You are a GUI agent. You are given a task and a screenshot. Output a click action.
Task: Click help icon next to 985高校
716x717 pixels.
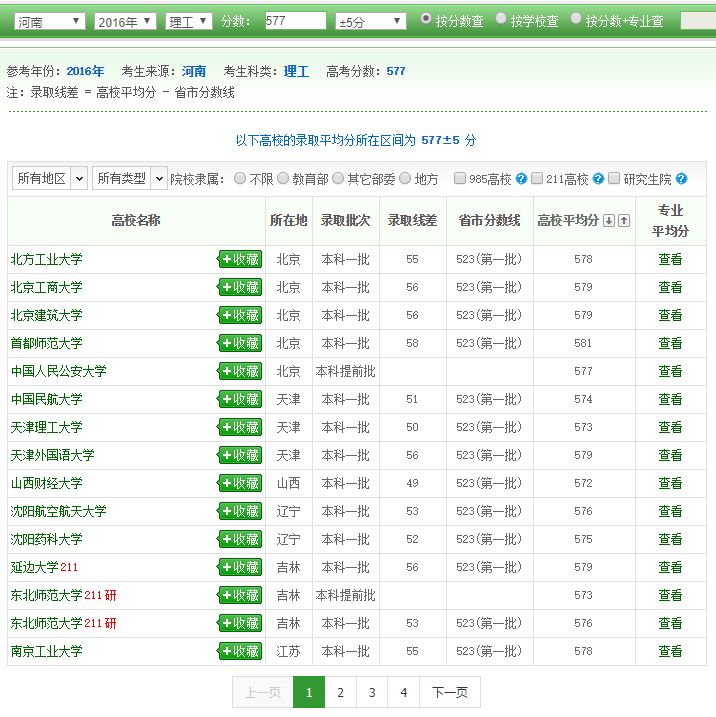[521, 179]
